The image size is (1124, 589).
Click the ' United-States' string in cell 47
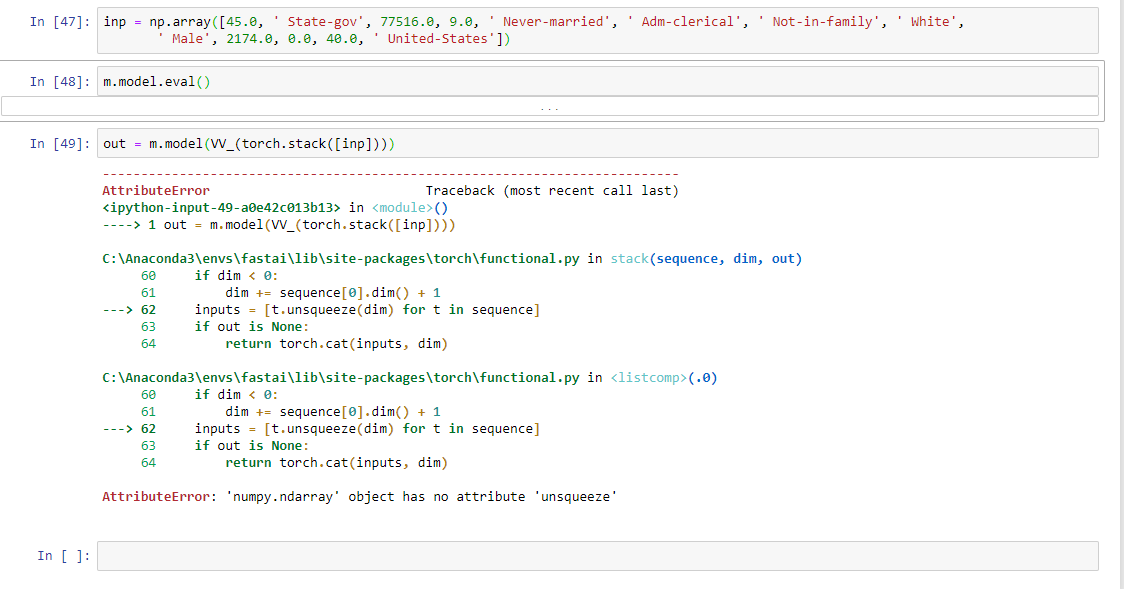pos(441,39)
